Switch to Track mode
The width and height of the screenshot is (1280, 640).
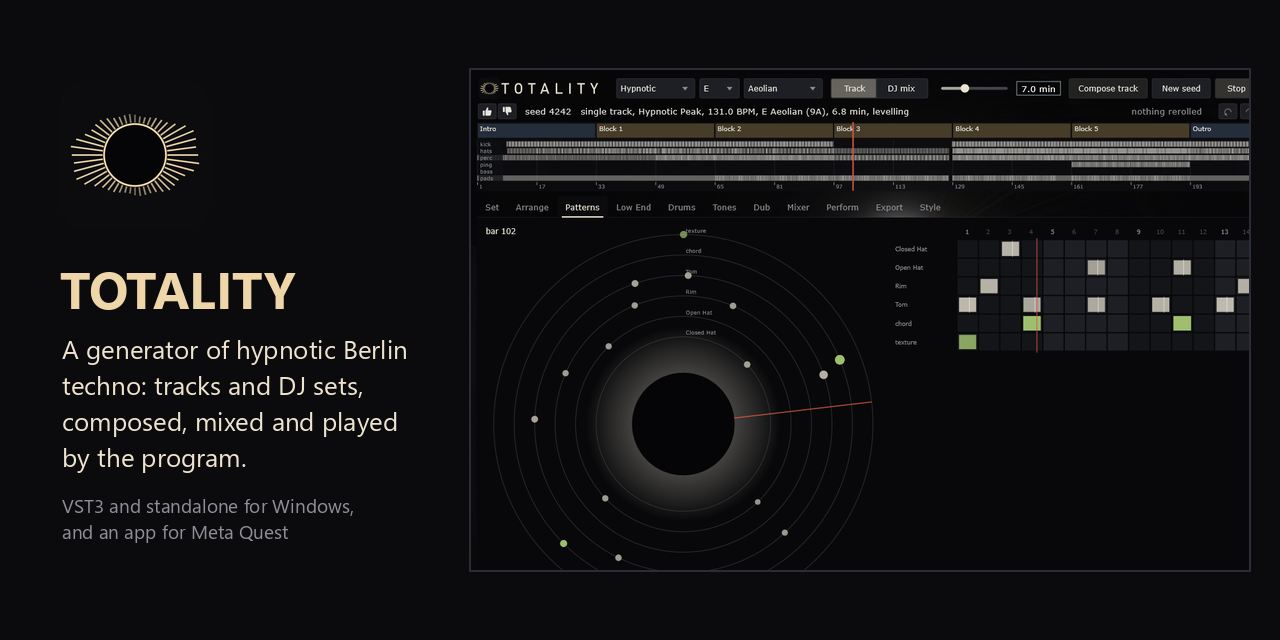(x=854, y=88)
